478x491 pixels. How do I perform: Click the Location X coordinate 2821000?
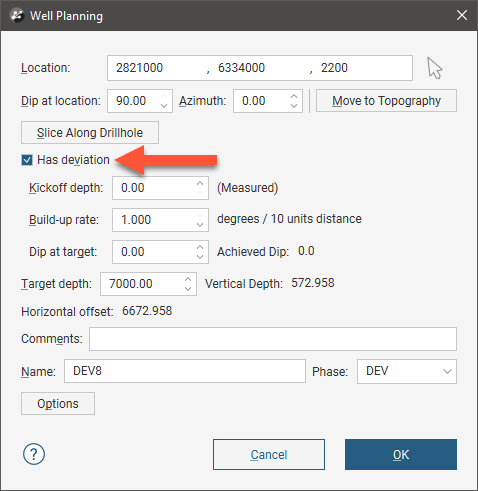click(x=139, y=68)
